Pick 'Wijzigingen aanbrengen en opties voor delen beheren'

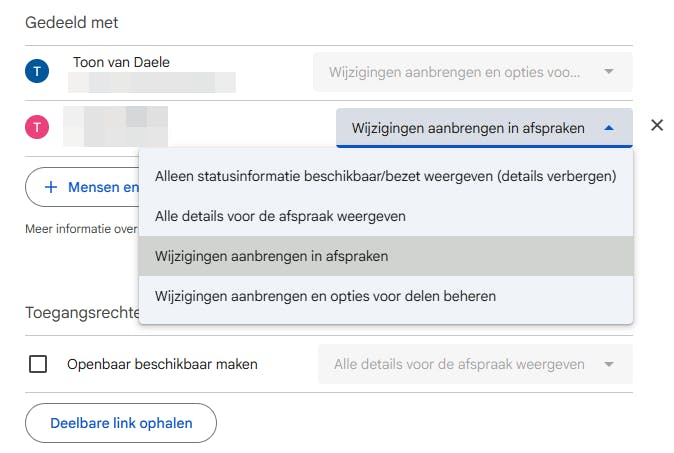(x=325, y=296)
